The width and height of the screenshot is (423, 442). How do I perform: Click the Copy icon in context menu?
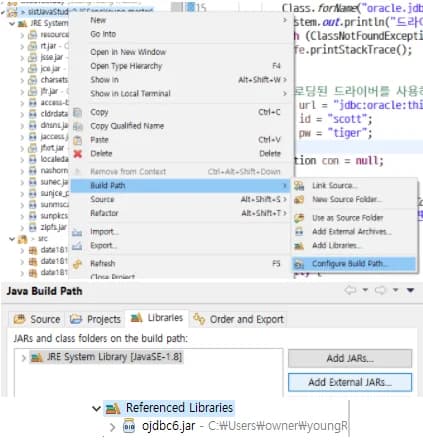click(77, 112)
